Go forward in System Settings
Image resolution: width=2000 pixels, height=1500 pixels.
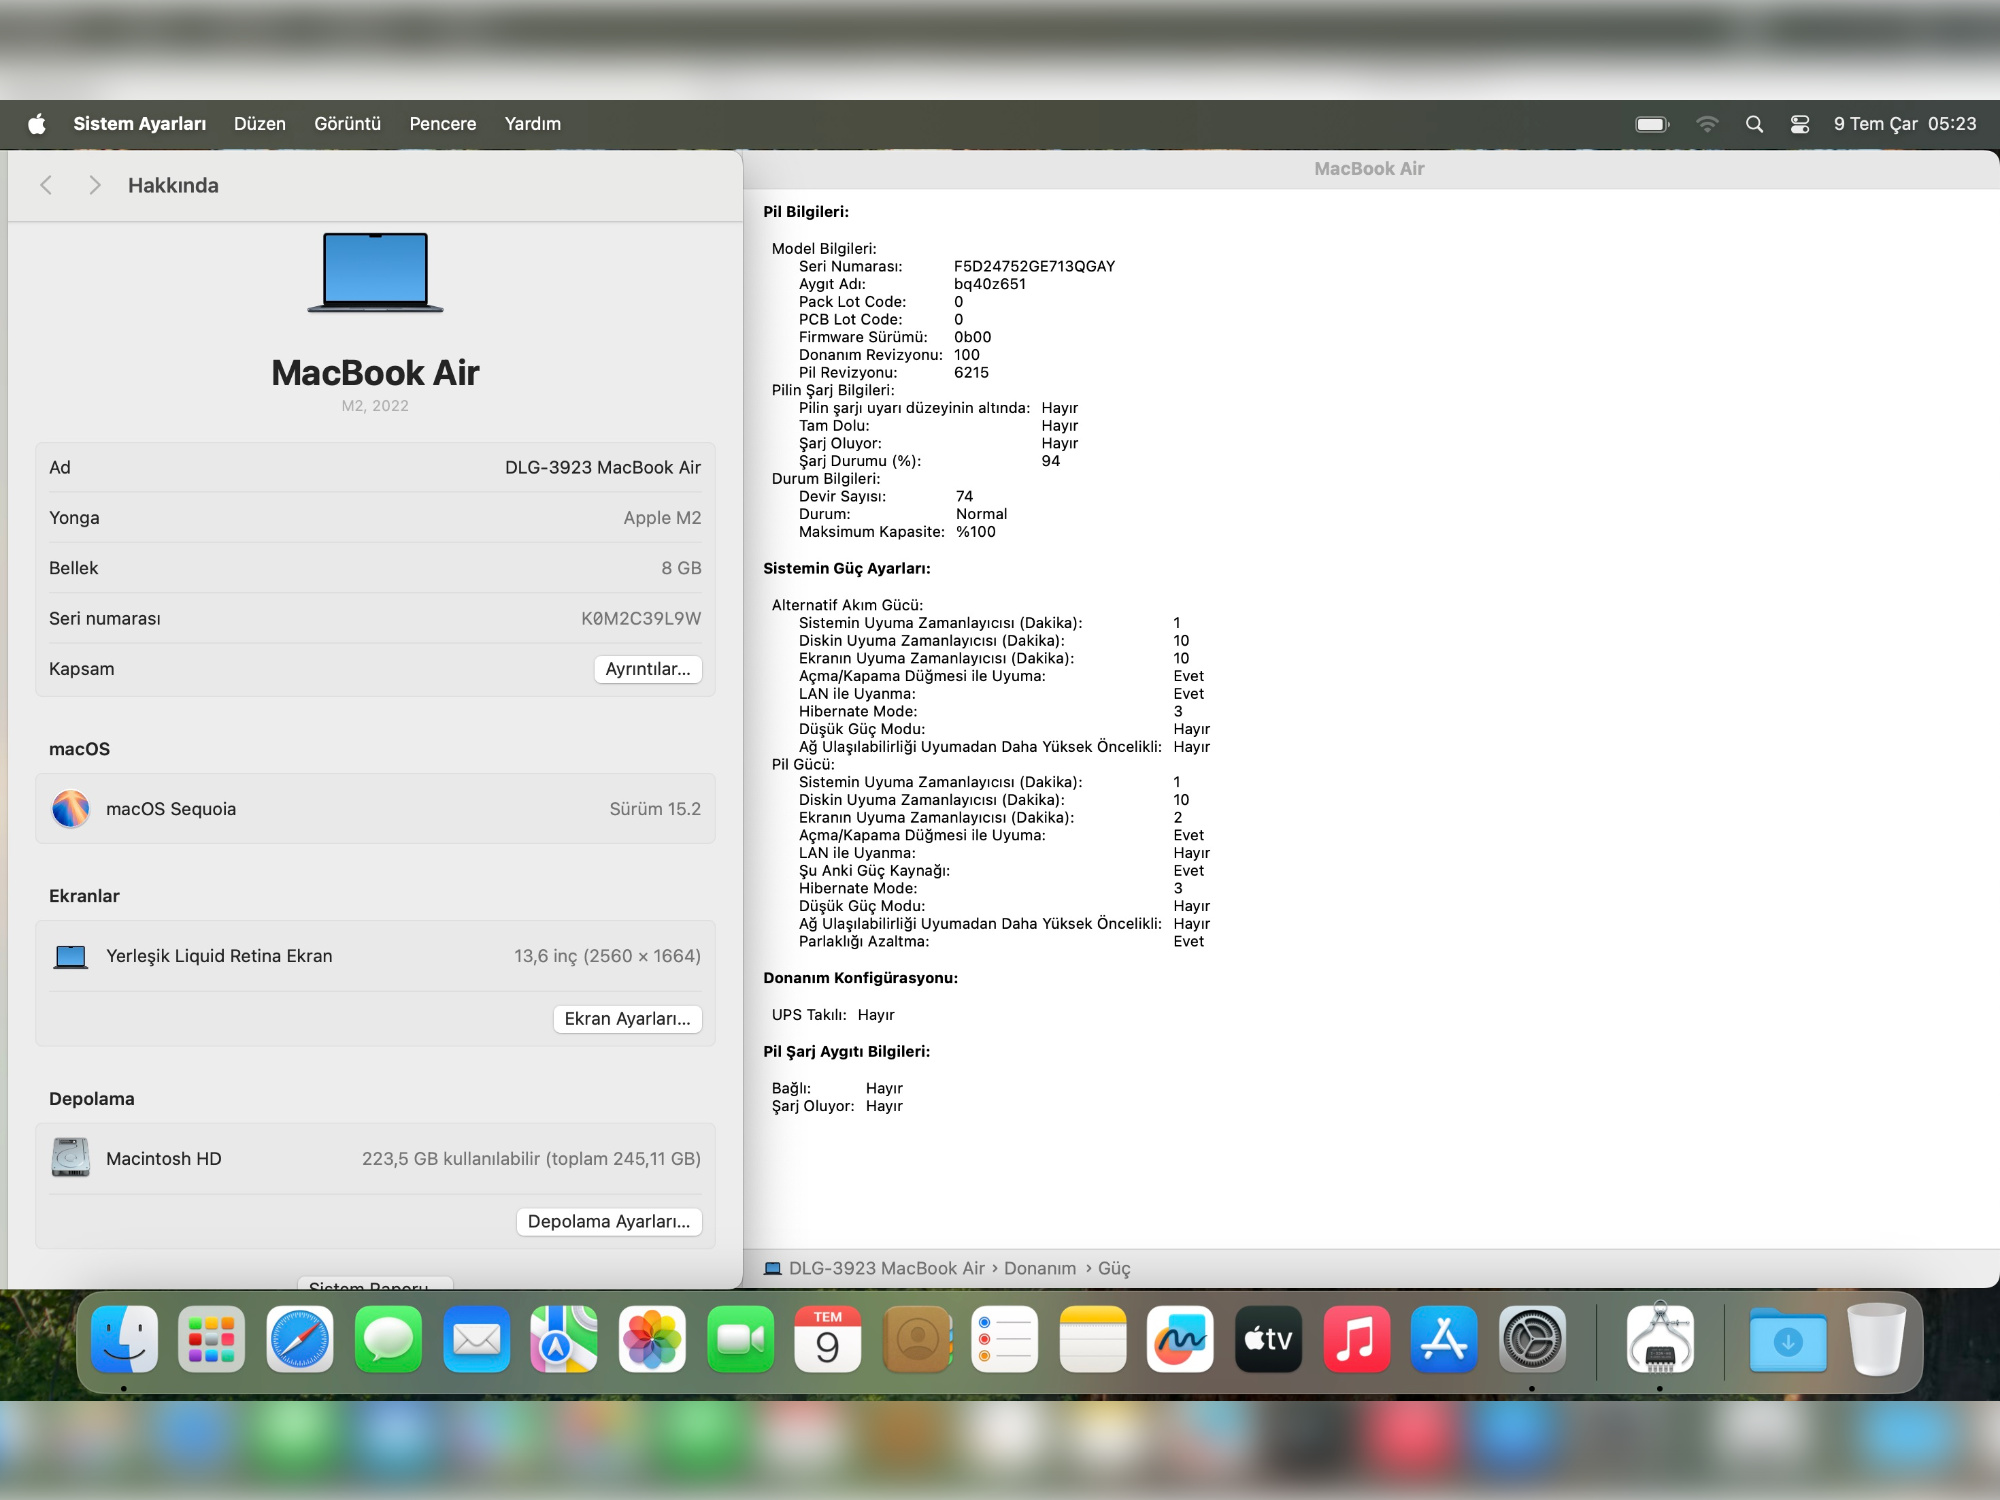pyautogui.click(x=95, y=185)
